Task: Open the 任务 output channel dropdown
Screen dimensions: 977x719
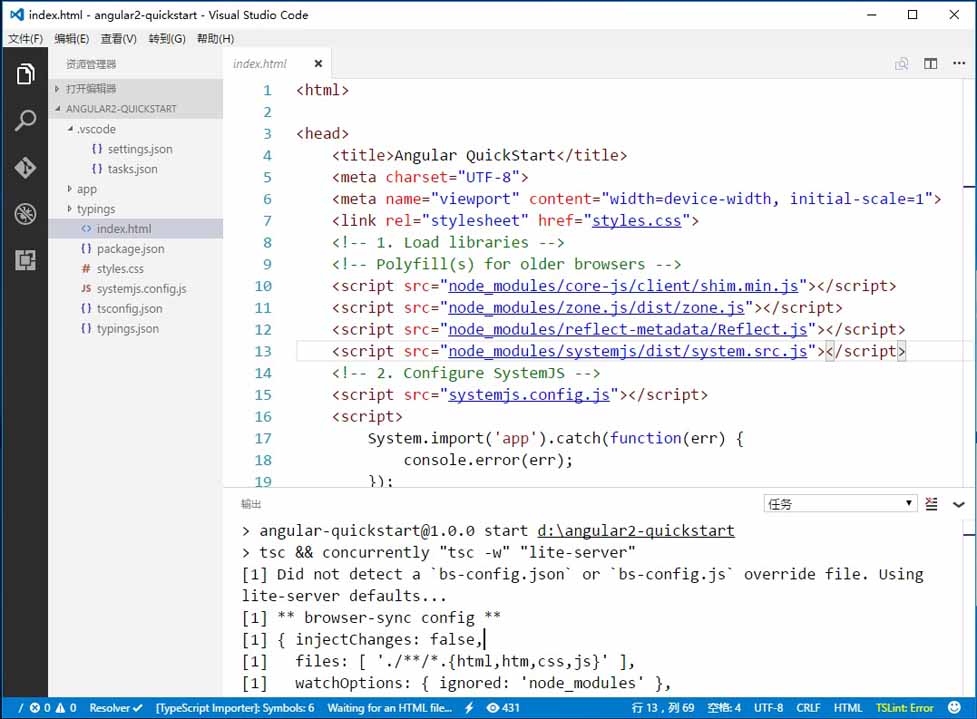Action: click(x=839, y=504)
